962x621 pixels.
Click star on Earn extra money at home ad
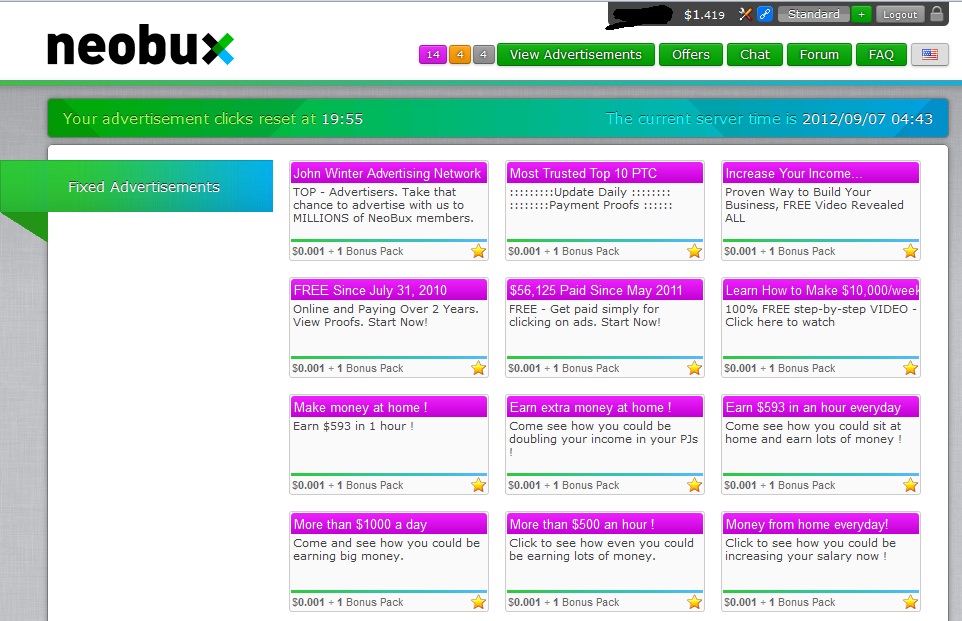695,485
